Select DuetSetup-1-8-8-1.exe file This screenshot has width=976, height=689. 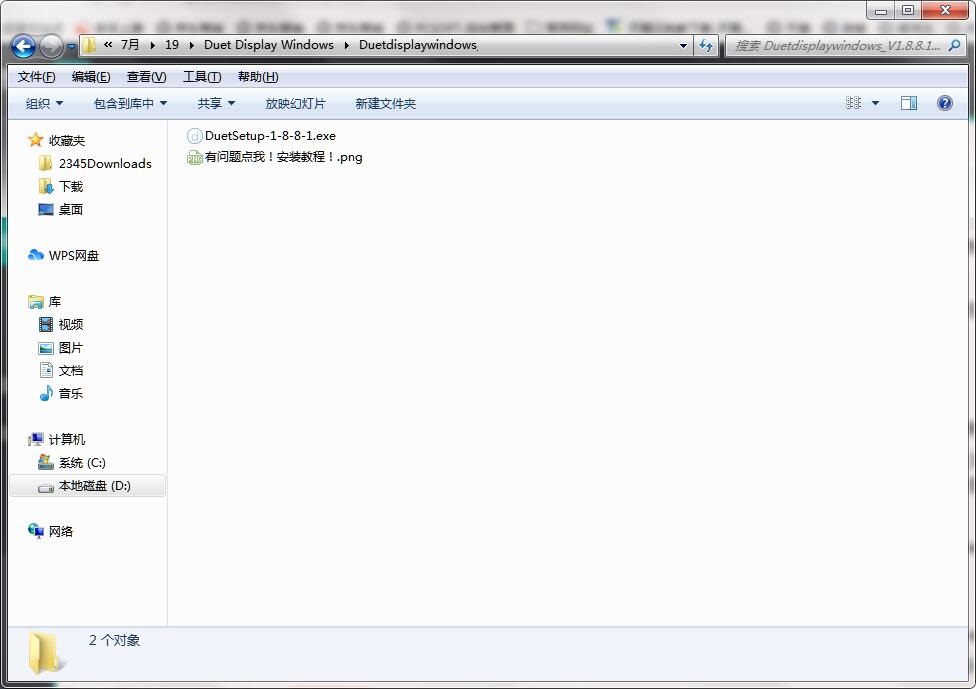[270, 136]
